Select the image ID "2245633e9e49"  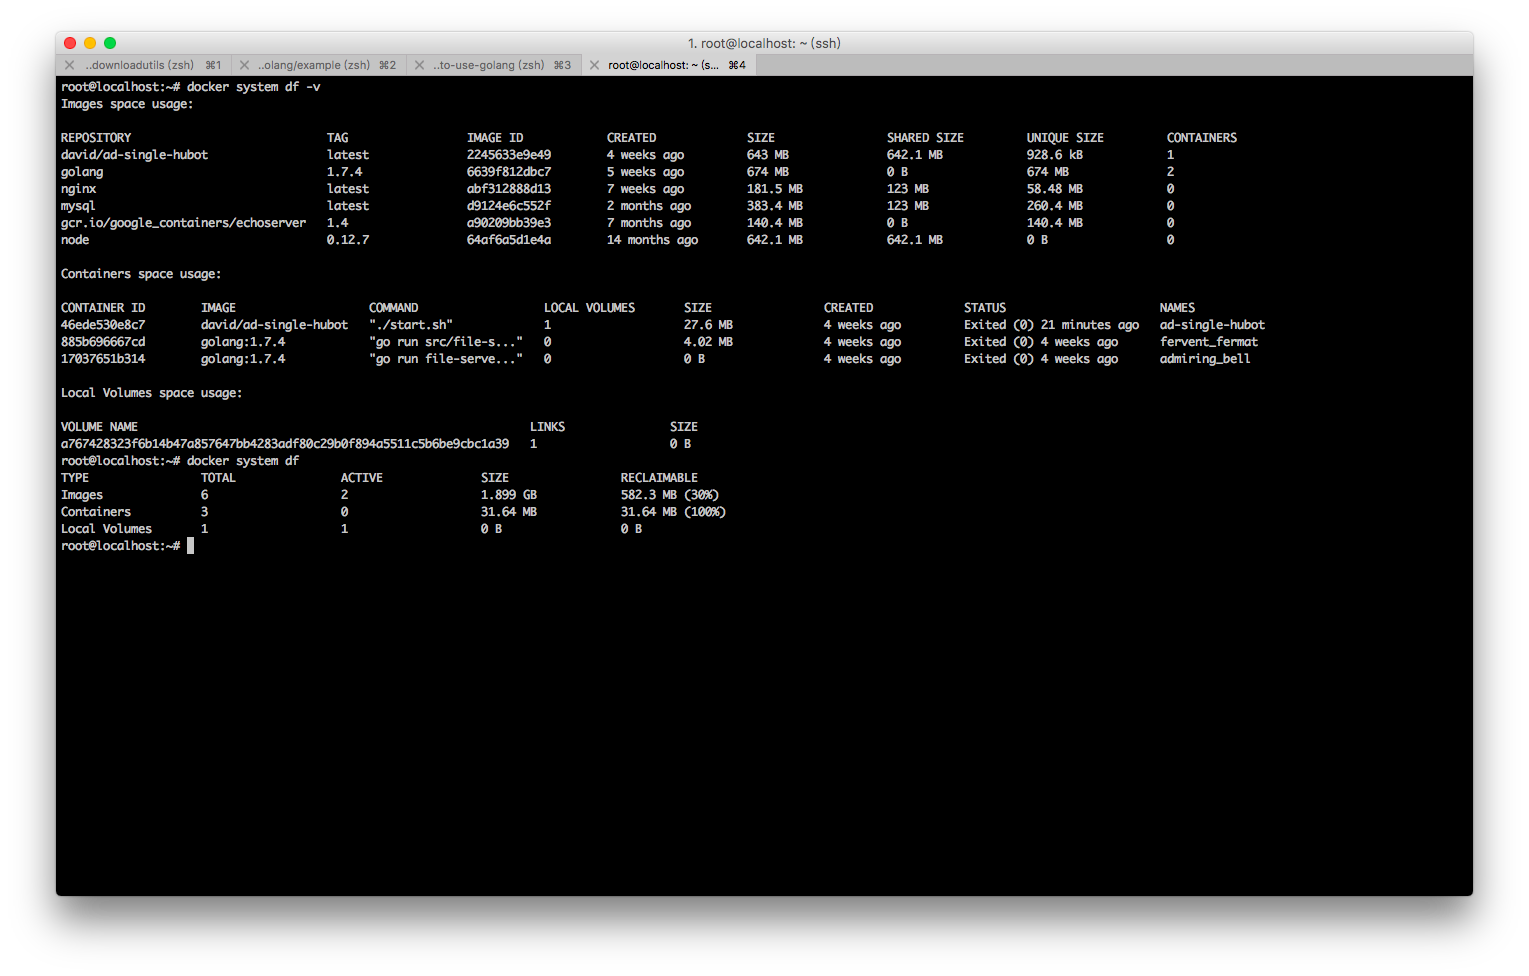[508, 154]
